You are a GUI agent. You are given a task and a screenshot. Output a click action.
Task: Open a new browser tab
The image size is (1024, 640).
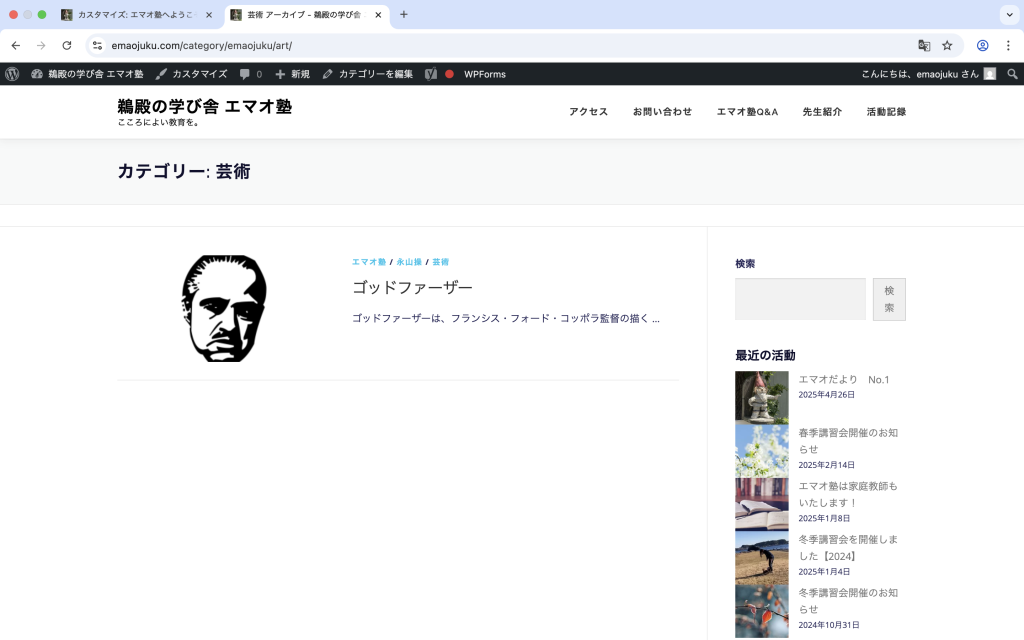click(404, 14)
